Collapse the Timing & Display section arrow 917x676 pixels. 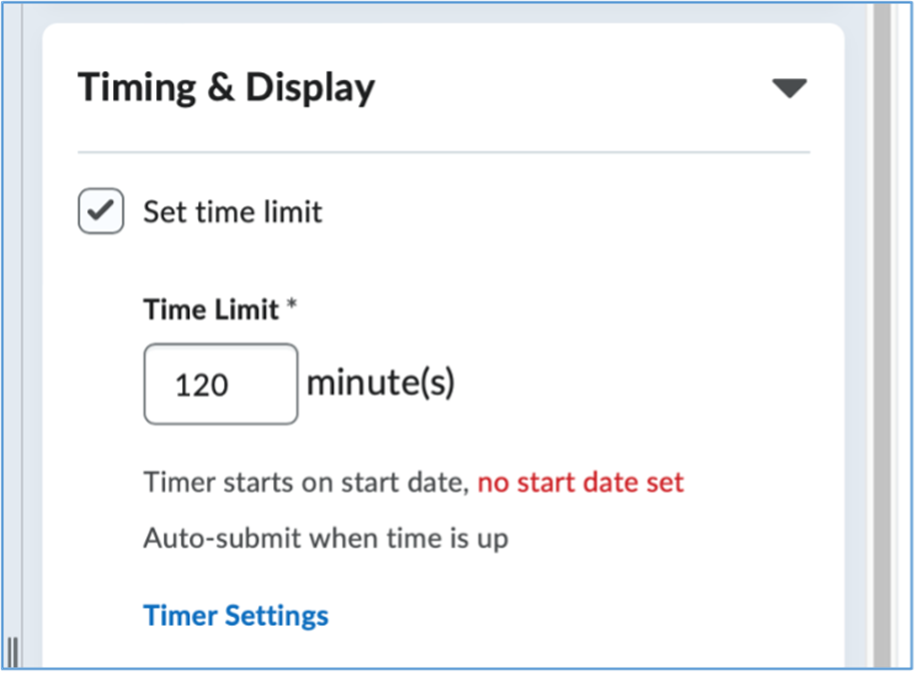tap(789, 89)
